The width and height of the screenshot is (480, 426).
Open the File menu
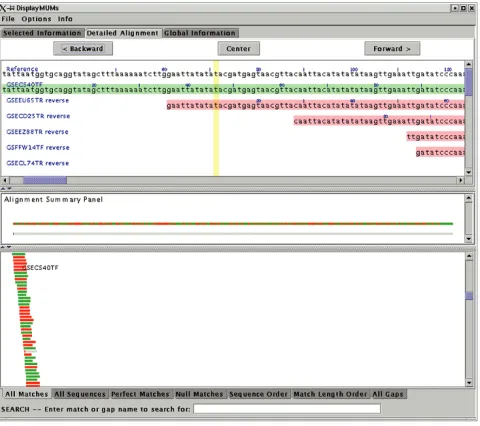8,19
